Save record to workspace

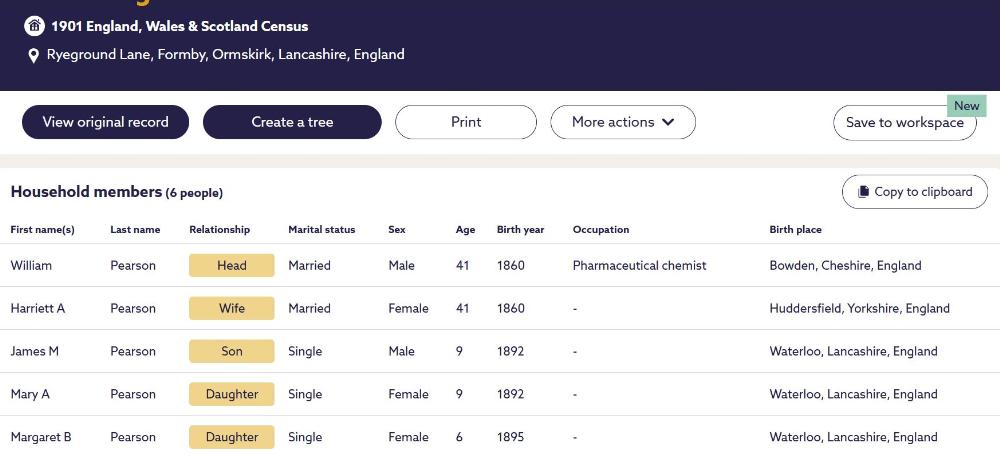904,123
